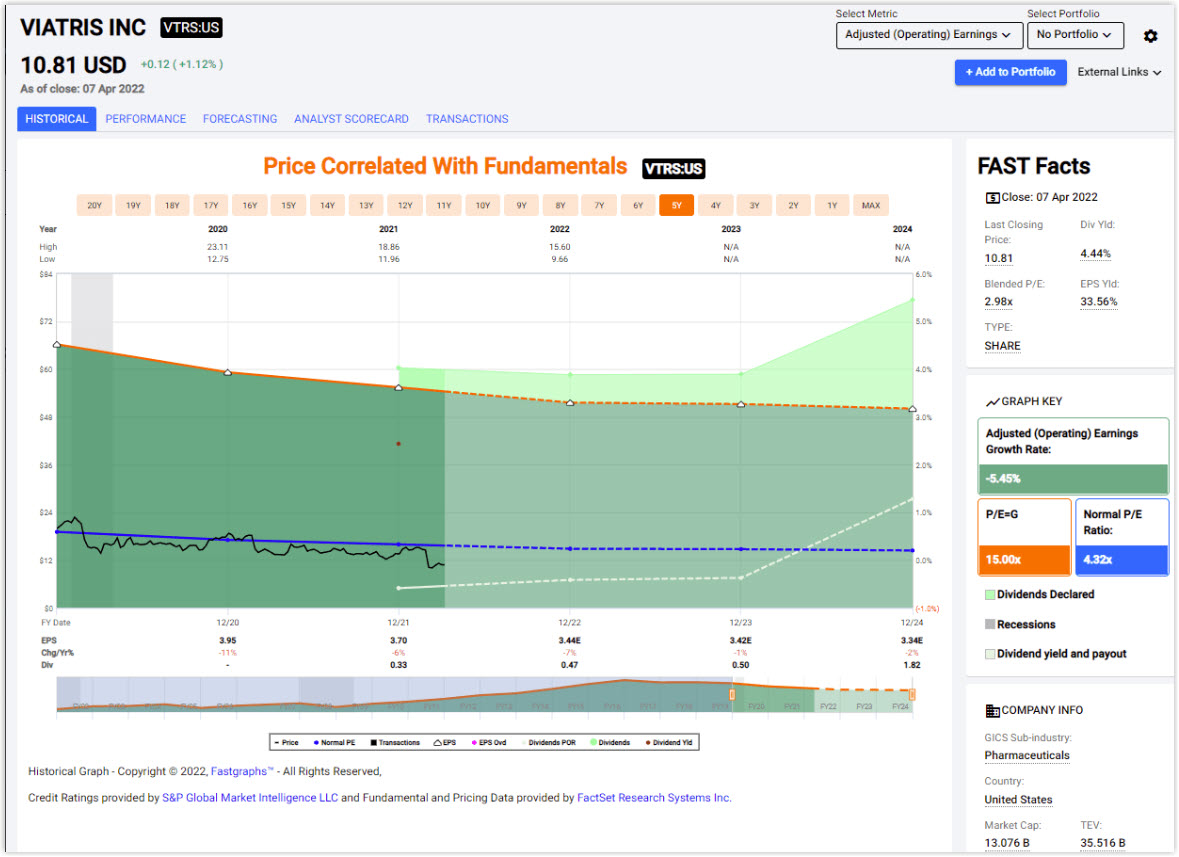Click the EPS triangle icon in the legend
Image resolution: width=1179 pixels, height=857 pixels.
(x=437, y=742)
